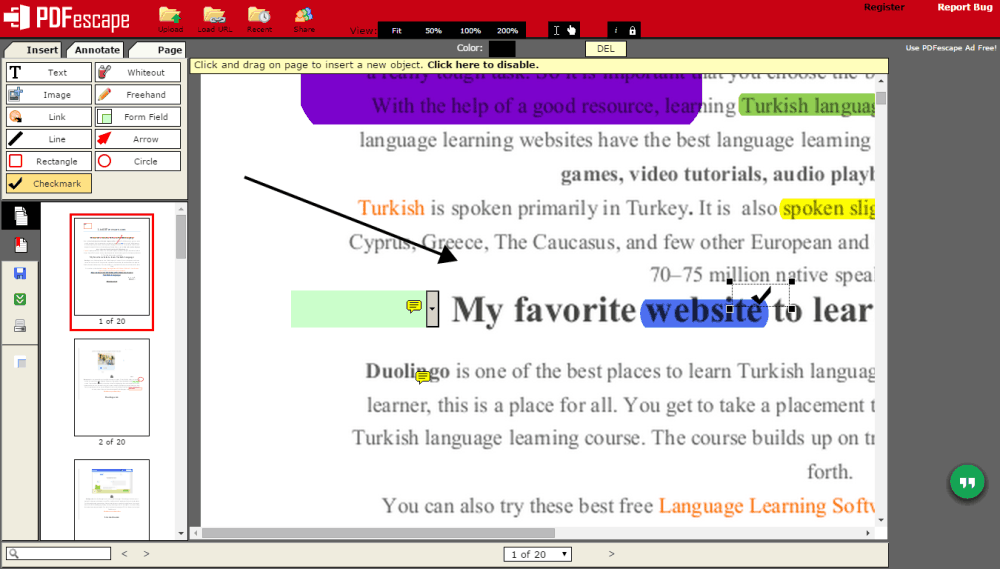Image resolution: width=1000 pixels, height=569 pixels.
Task: Set view zoom to 50%
Action: [x=434, y=31]
